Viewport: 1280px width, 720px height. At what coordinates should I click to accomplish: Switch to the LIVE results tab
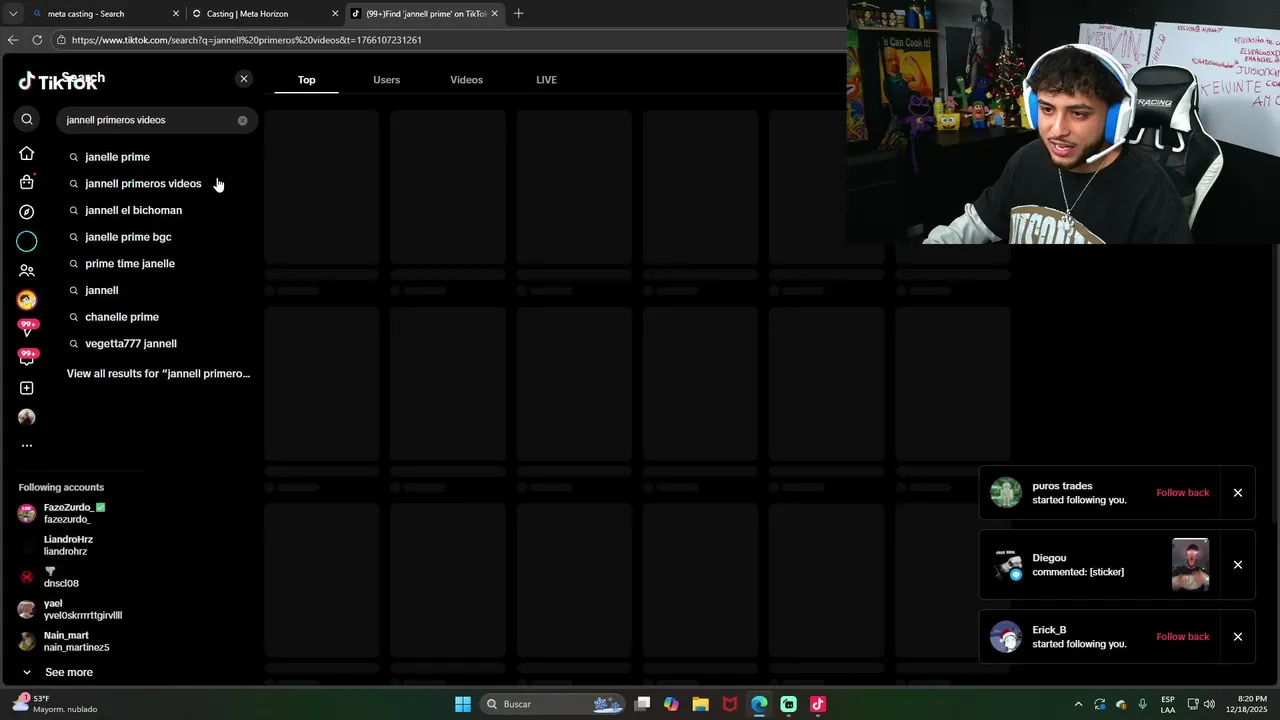pyautogui.click(x=546, y=80)
